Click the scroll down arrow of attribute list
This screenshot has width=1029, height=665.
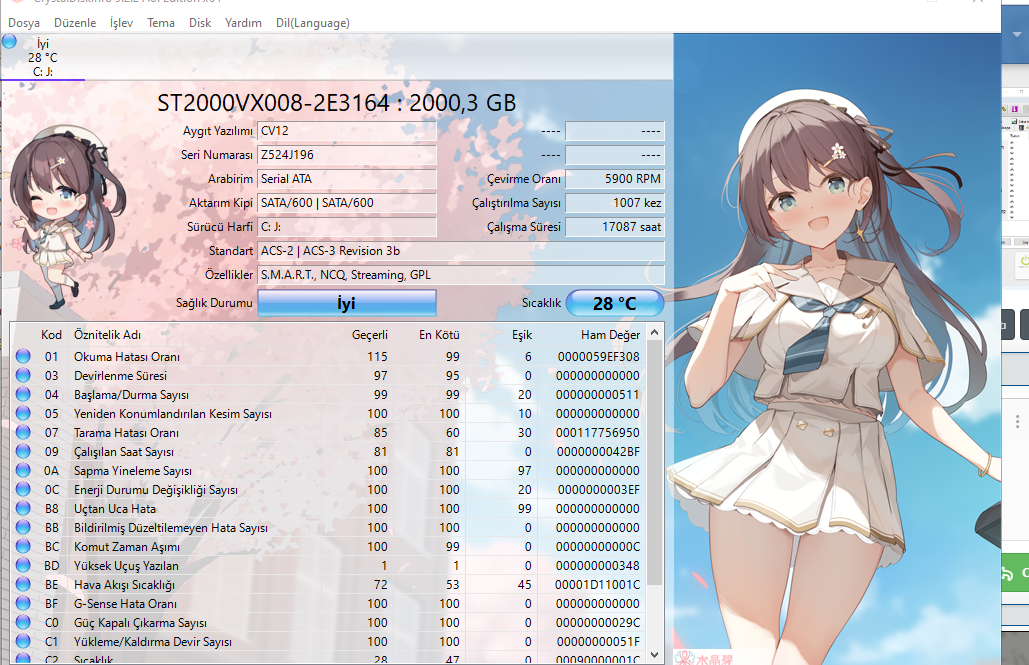coord(654,654)
